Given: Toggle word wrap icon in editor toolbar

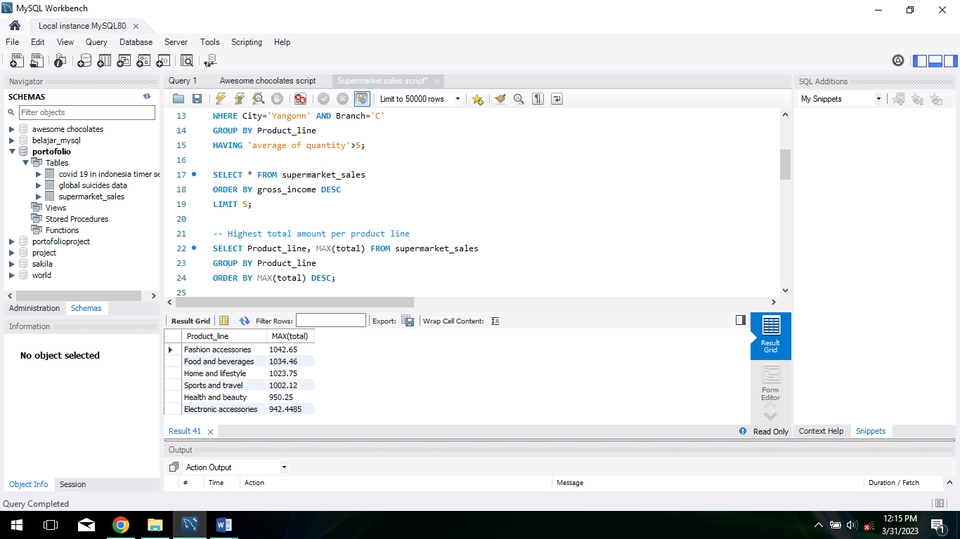Looking at the screenshot, I should click(557, 99).
